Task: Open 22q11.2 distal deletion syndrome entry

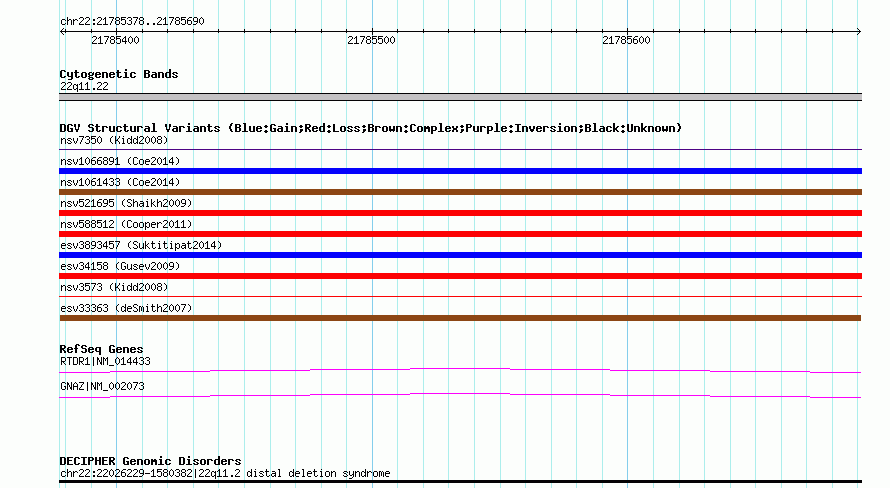Action: [225, 473]
